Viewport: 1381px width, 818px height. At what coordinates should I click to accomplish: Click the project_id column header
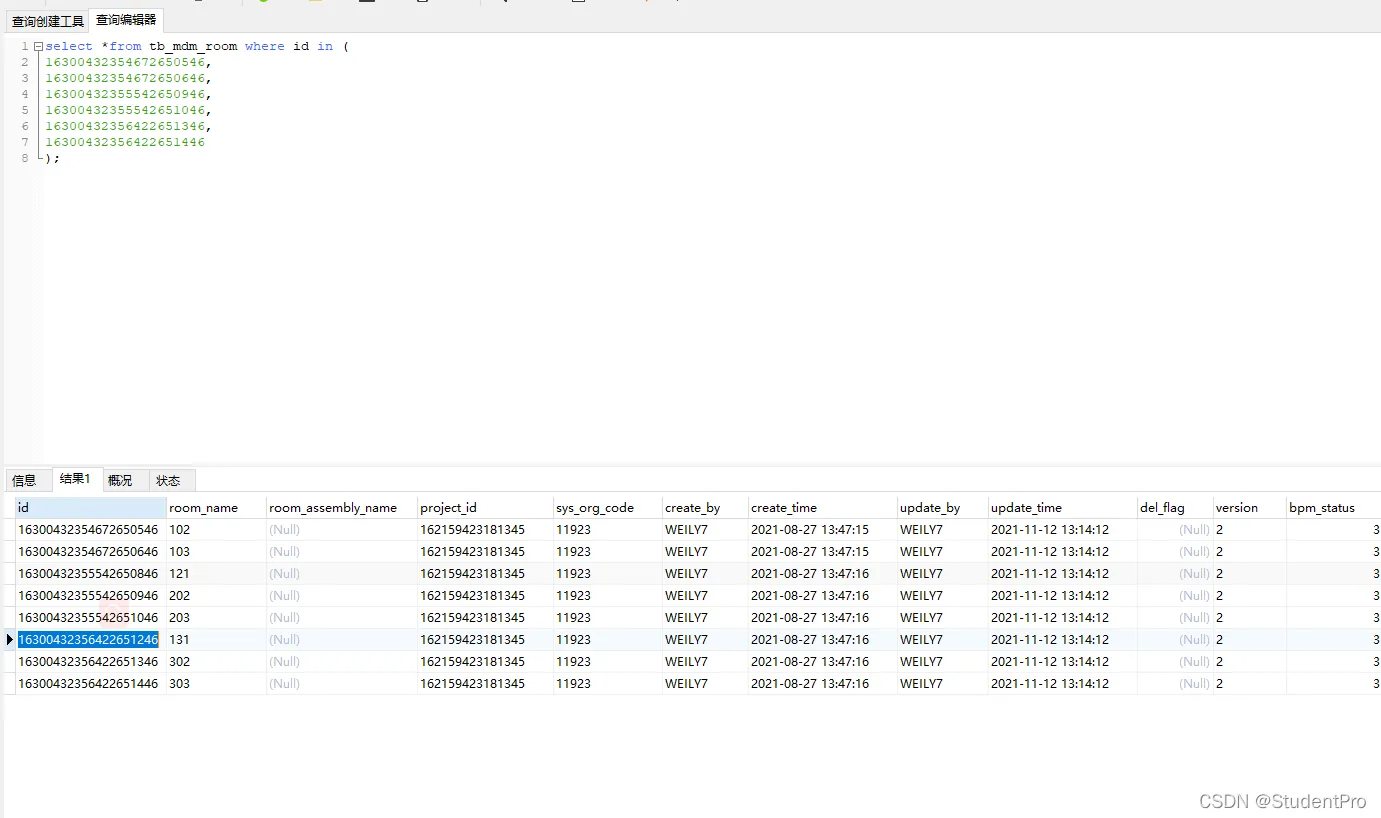485,508
